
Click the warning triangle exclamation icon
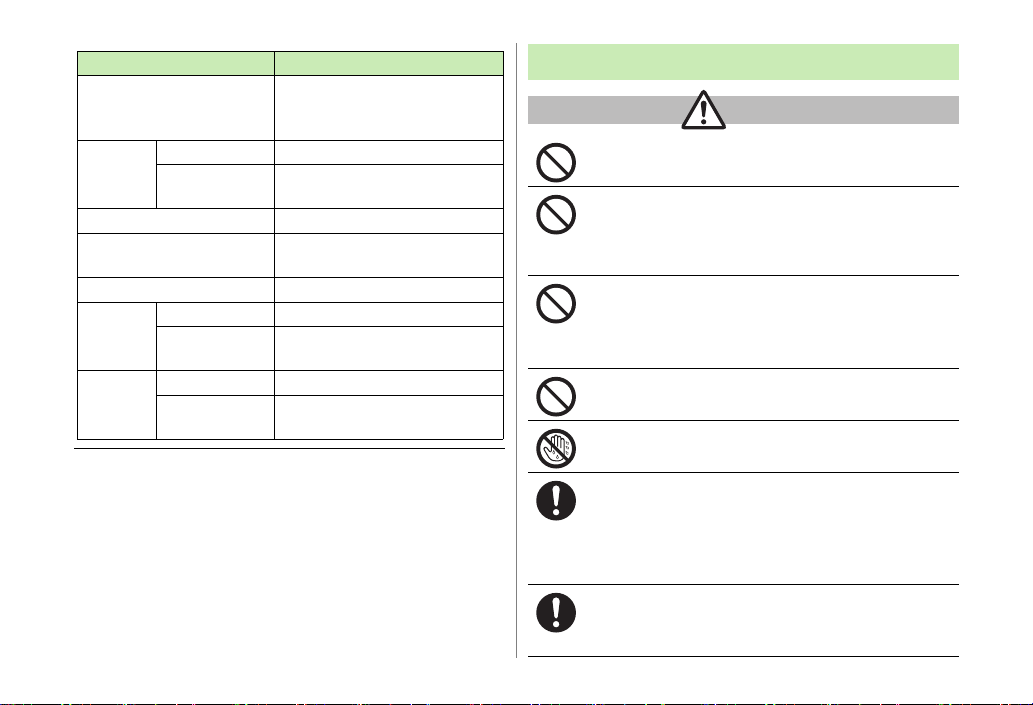click(704, 110)
